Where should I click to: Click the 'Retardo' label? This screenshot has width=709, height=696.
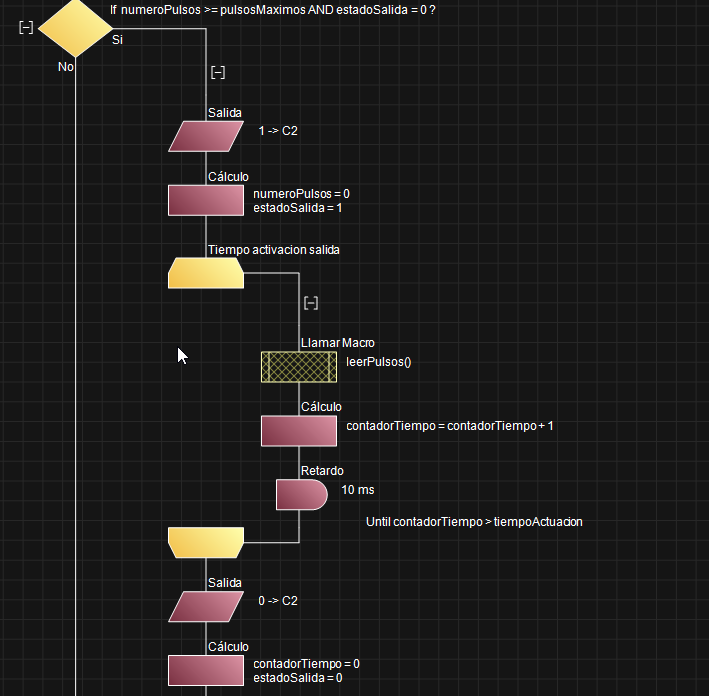(x=322, y=471)
